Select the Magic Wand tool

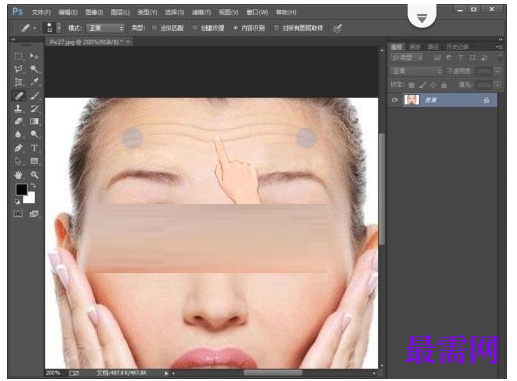[x=34, y=69]
